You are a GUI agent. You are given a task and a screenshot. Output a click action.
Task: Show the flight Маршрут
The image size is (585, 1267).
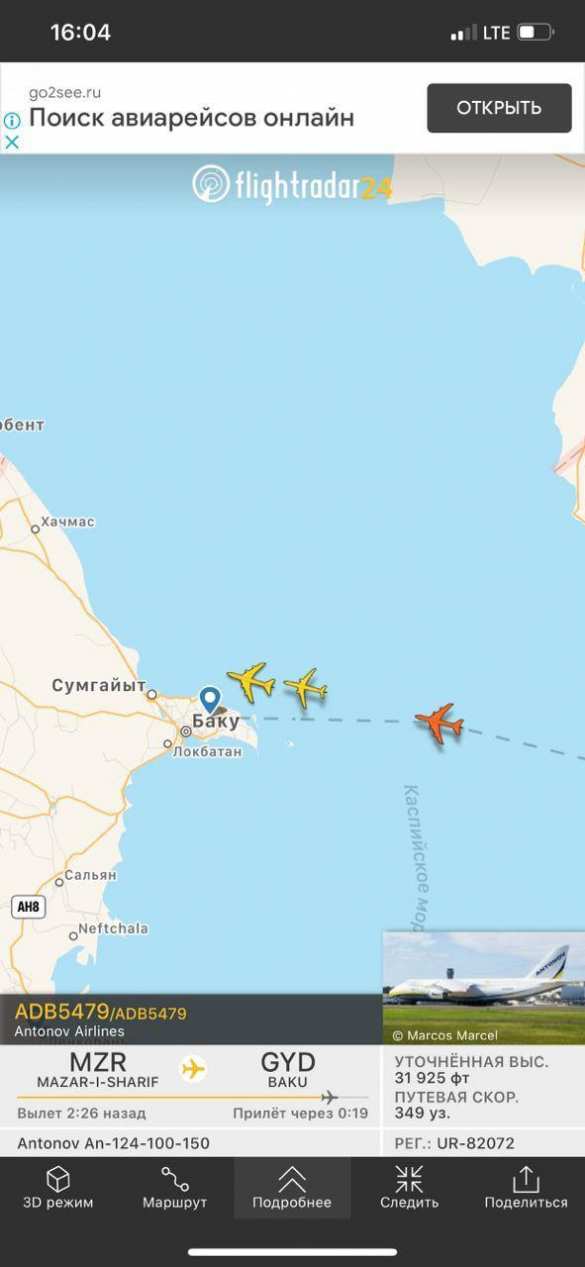(x=175, y=1188)
